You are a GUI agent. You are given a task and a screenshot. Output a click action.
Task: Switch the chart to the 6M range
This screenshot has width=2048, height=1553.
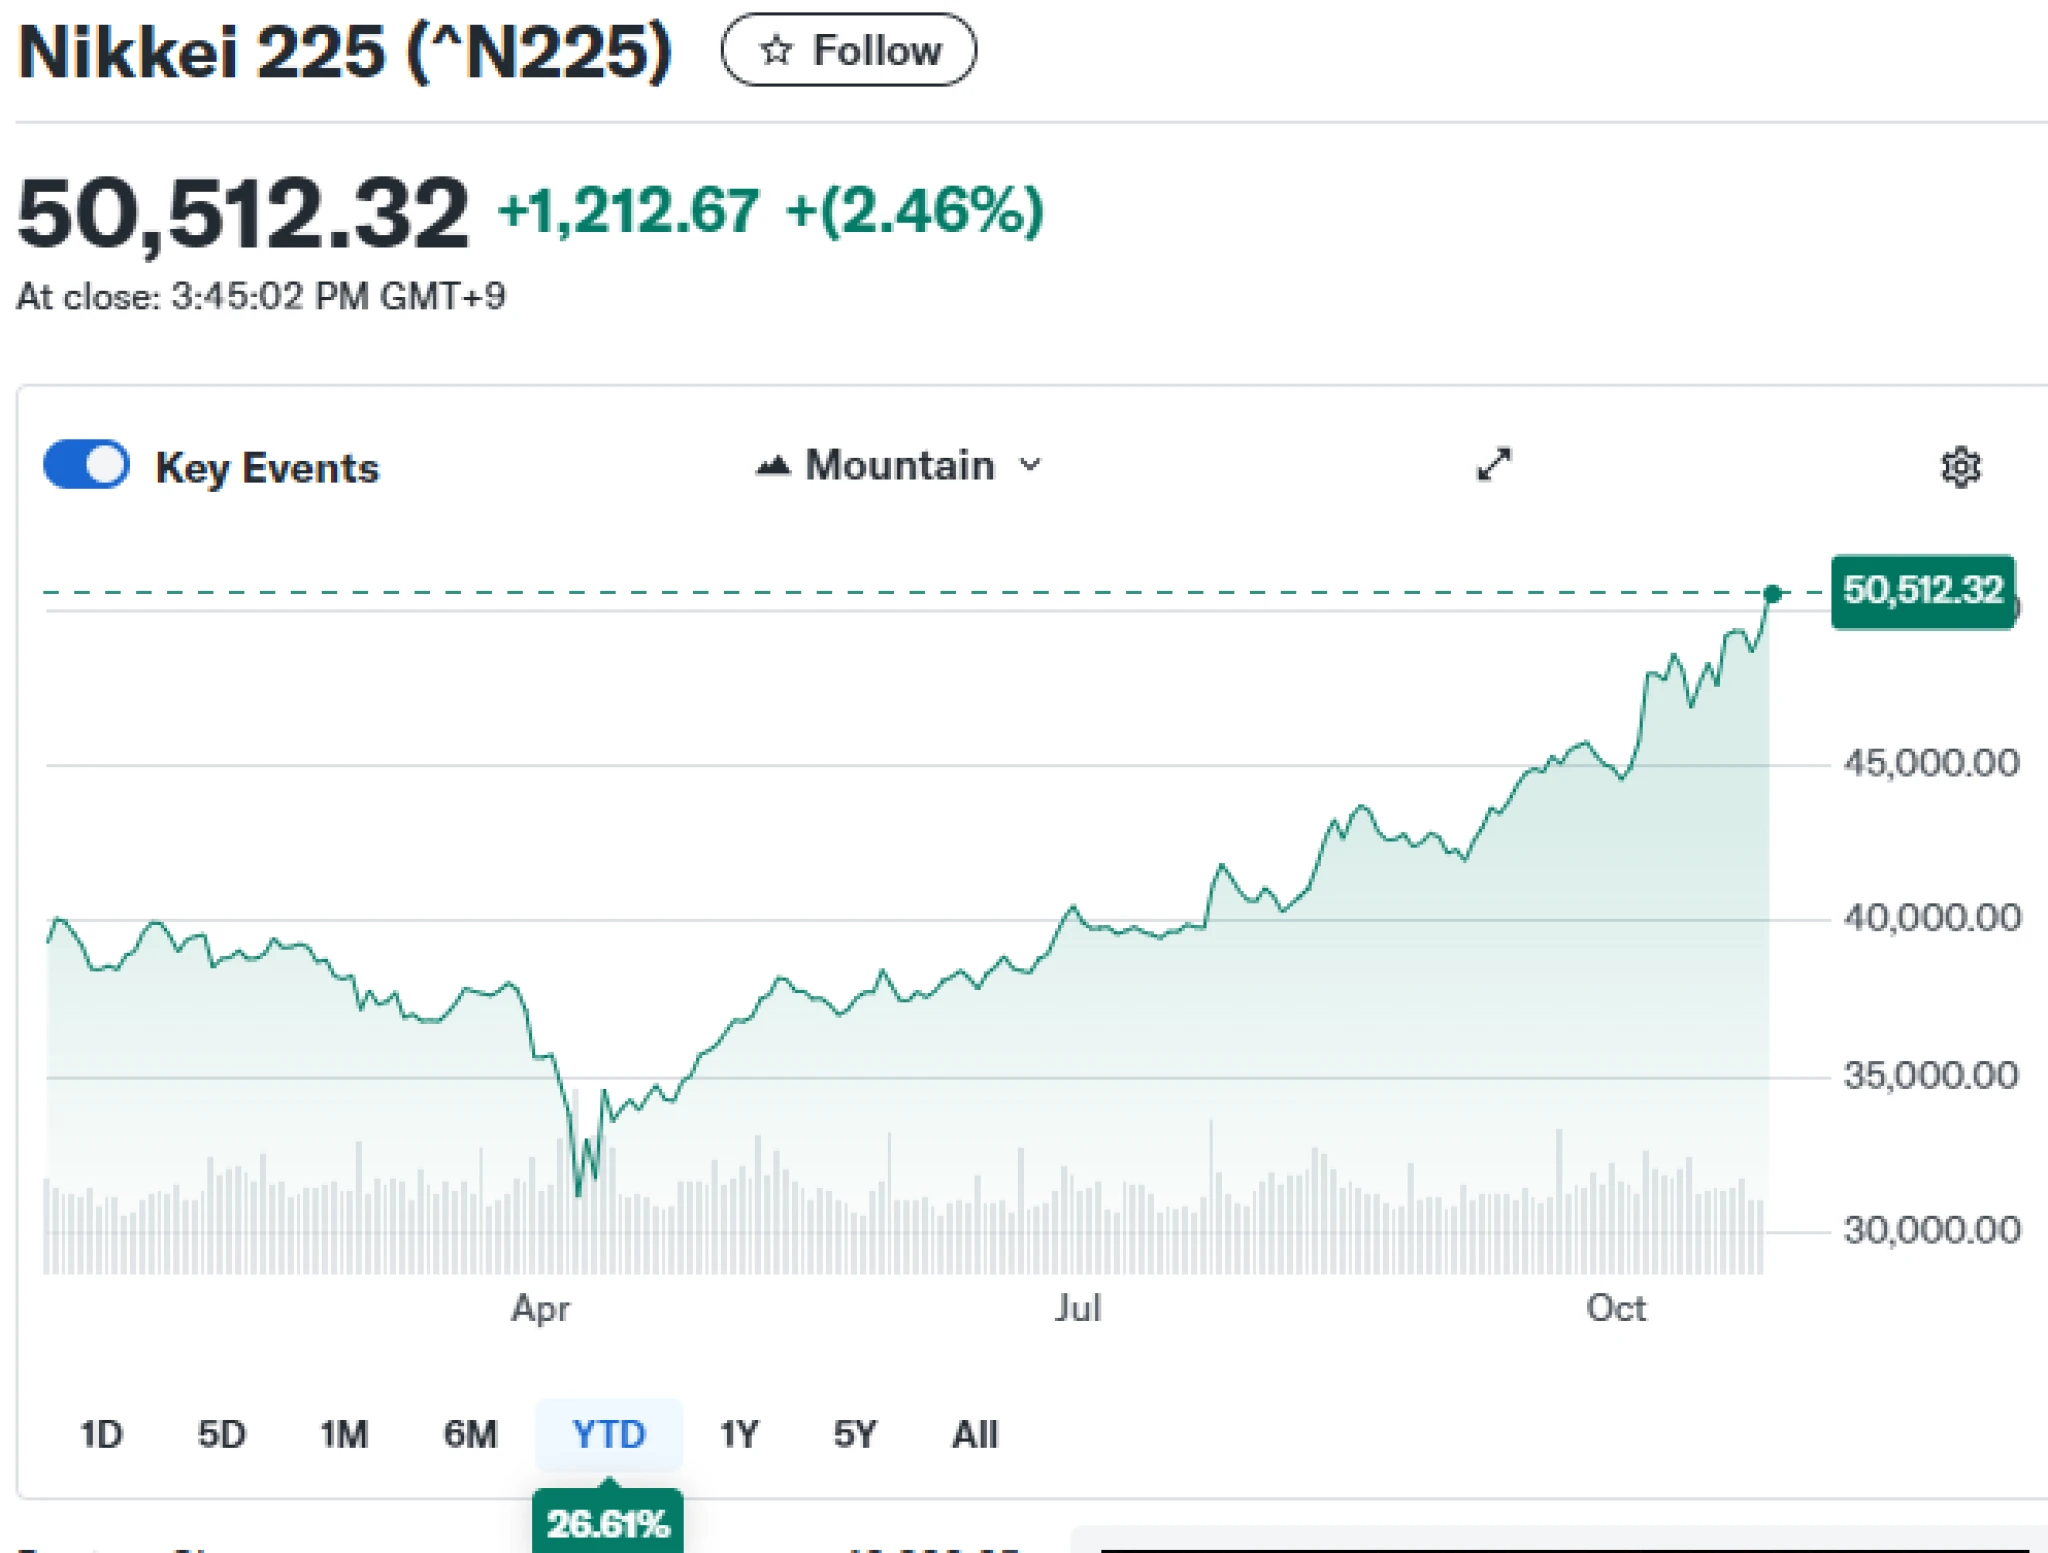coord(470,1435)
